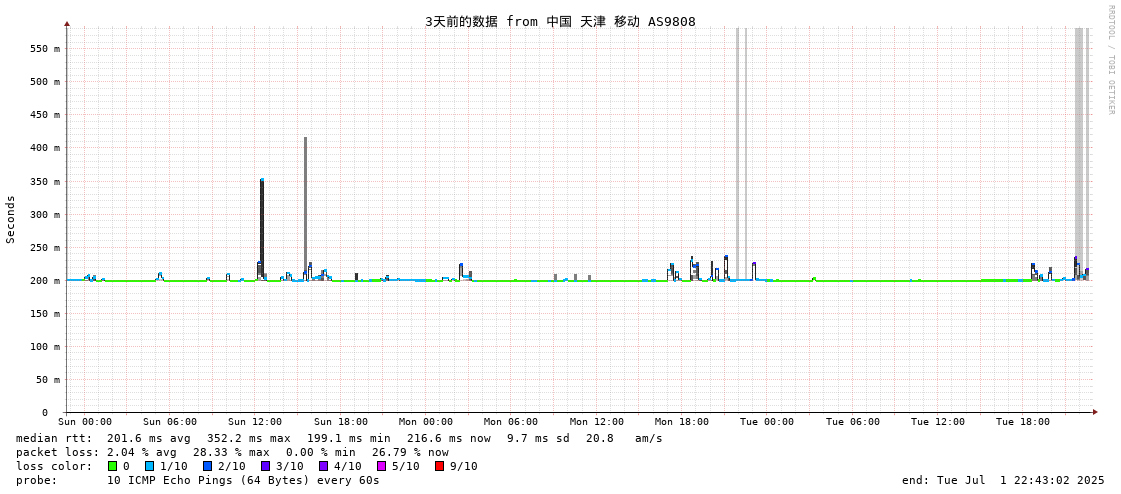
Task: Click the 'Tue 00:00' time axis label
Action: click(x=767, y=422)
